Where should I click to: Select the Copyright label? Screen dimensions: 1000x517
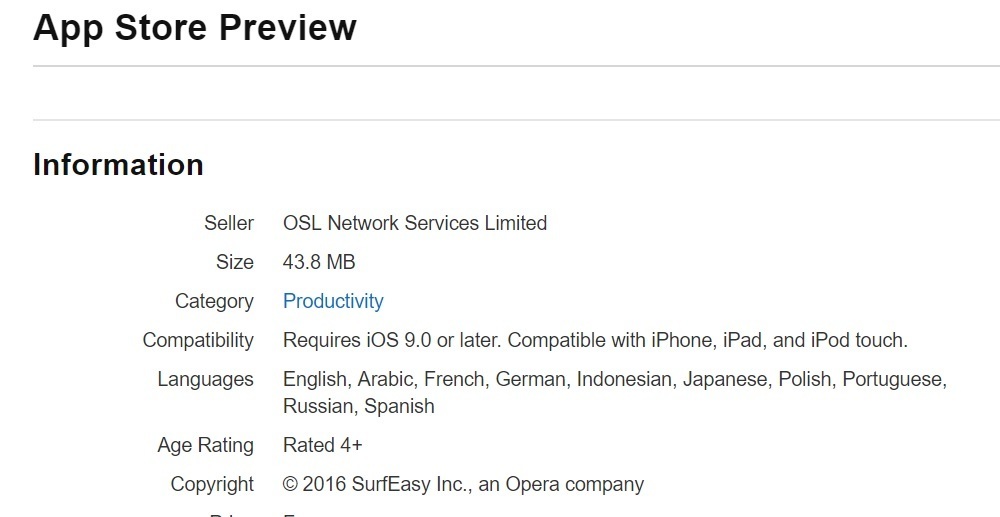click(x=212, y=484)
